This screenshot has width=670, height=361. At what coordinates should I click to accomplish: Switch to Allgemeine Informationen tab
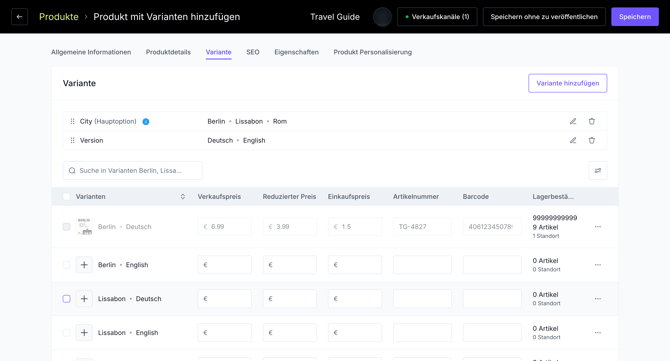tap(91, 52)
